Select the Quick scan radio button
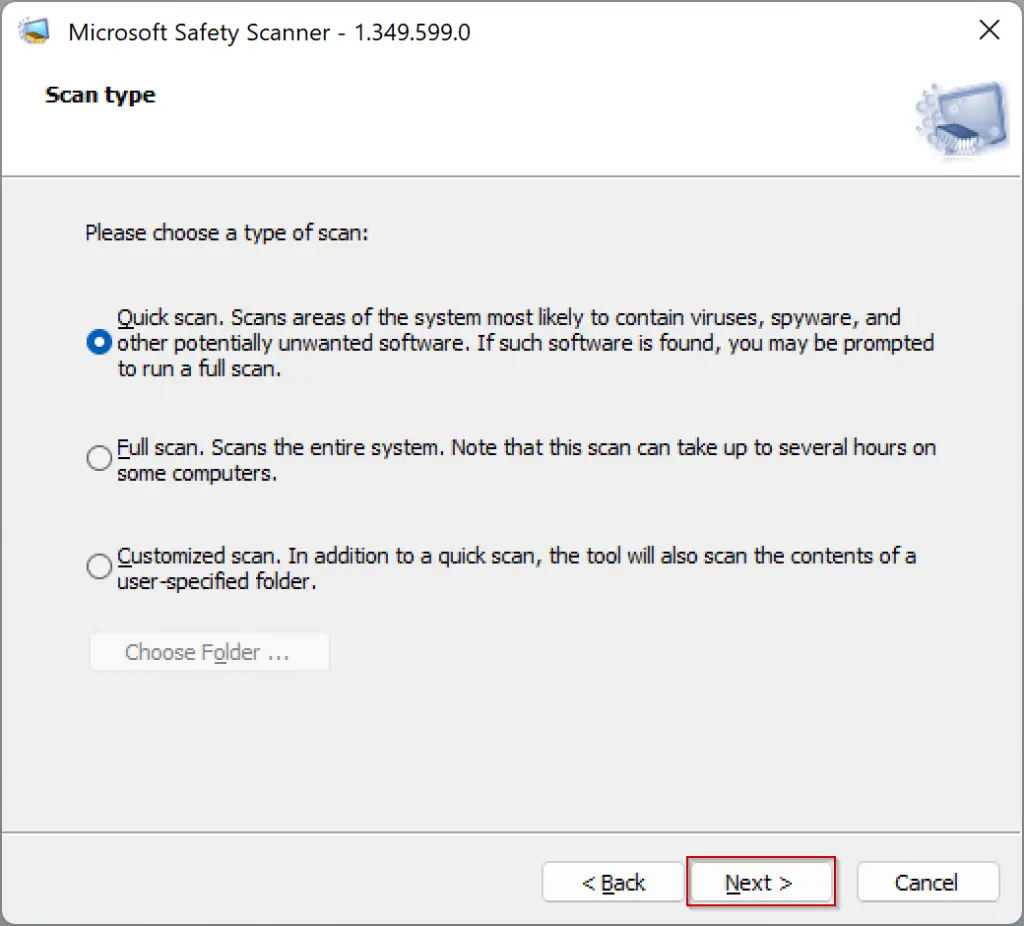This screenshot has height=926, width=1024. 99,343
